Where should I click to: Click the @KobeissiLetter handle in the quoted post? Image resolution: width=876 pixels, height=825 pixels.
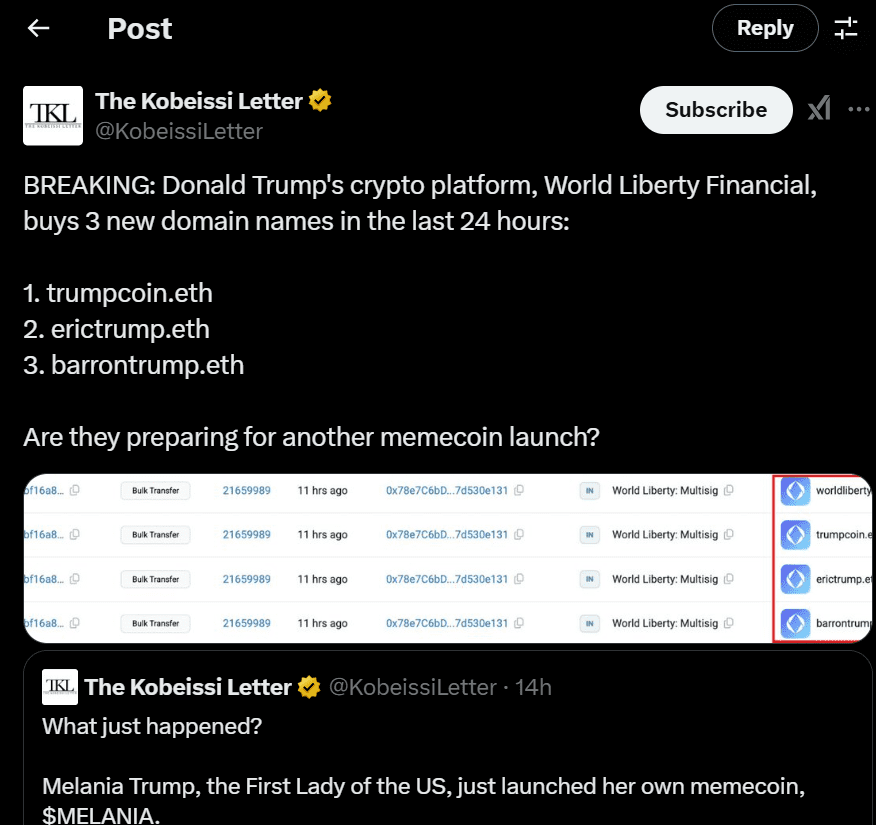pyautogui.click(x=413, y=687)
